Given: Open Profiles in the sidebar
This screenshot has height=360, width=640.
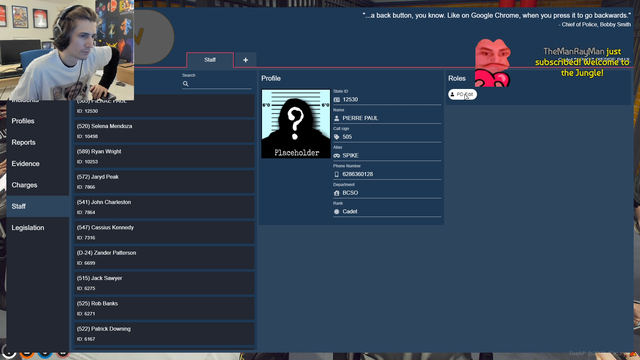Looking at the screenshot, I should (x=38, y=121).
